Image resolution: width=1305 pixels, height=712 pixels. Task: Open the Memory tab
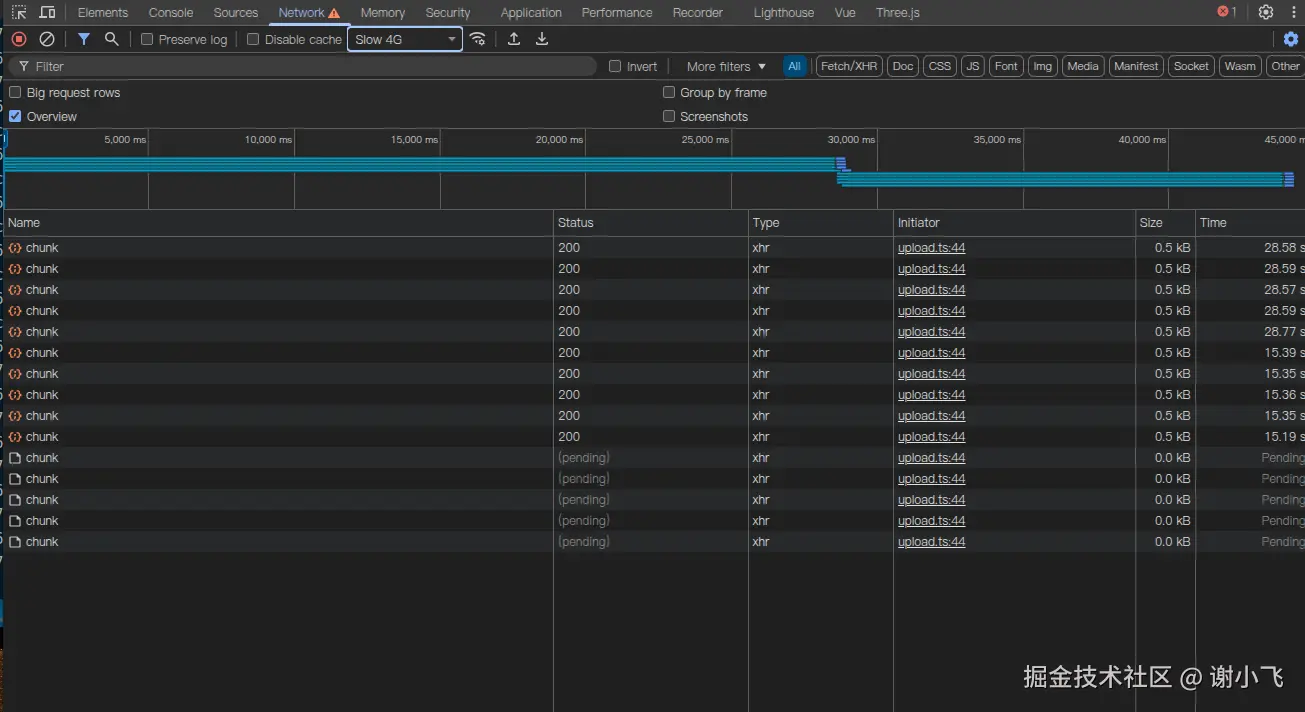383,13
